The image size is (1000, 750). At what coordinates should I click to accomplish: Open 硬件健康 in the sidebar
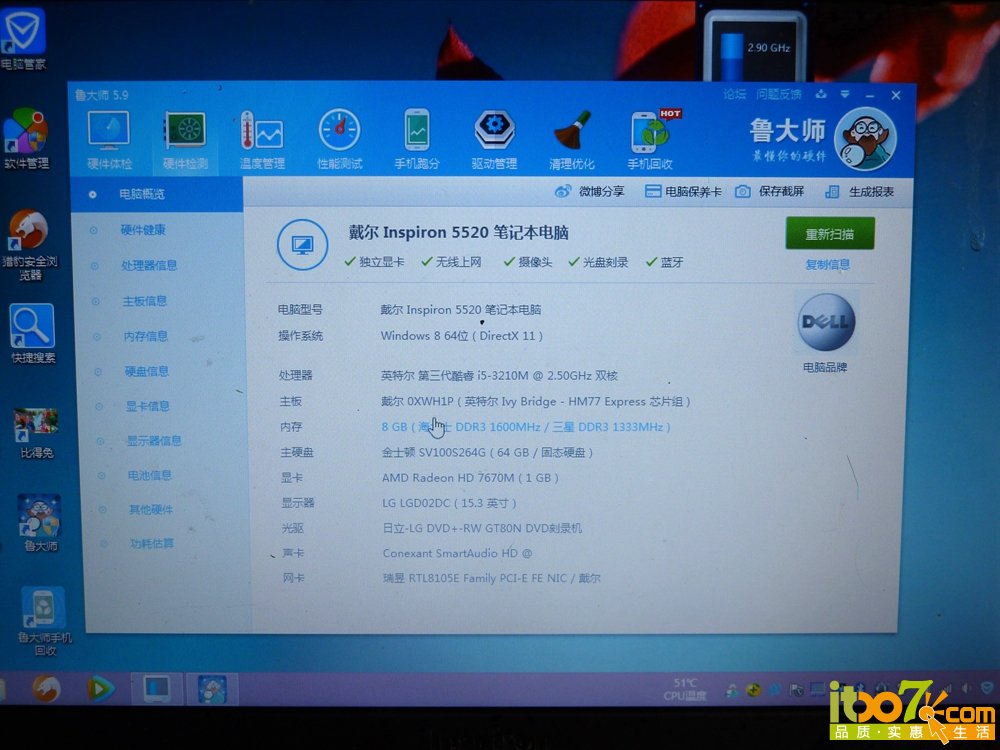tap(143, 230)
